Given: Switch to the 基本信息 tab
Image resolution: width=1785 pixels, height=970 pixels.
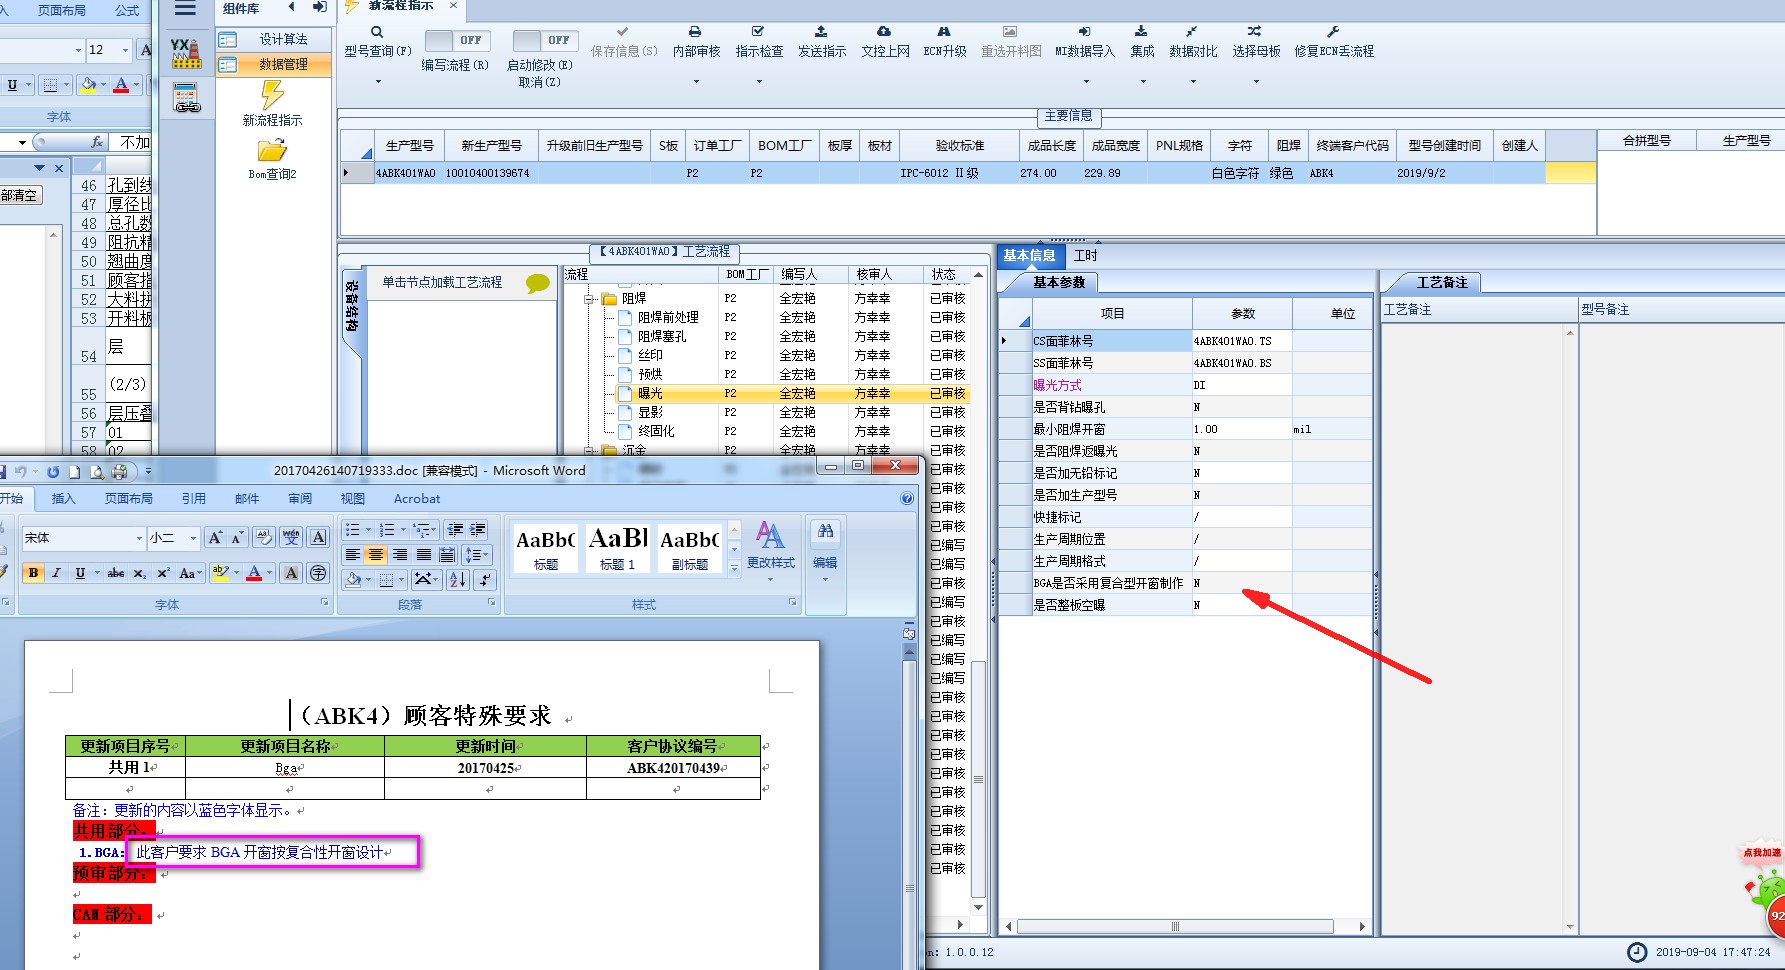Looking at the screenshot, I should click(1029, 255).
